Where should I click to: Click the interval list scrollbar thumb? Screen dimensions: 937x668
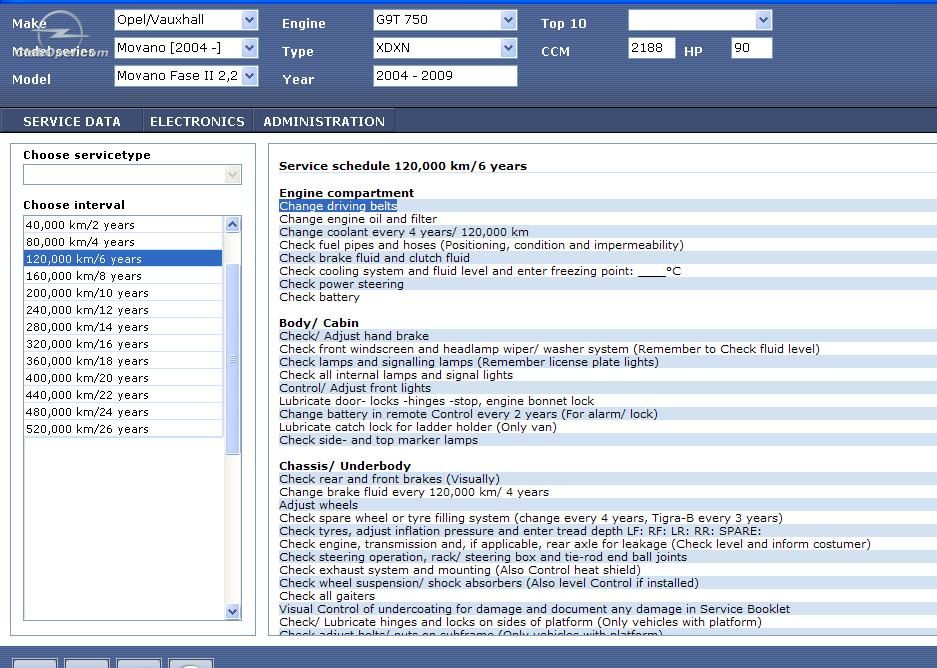click(x=232, y=359)
